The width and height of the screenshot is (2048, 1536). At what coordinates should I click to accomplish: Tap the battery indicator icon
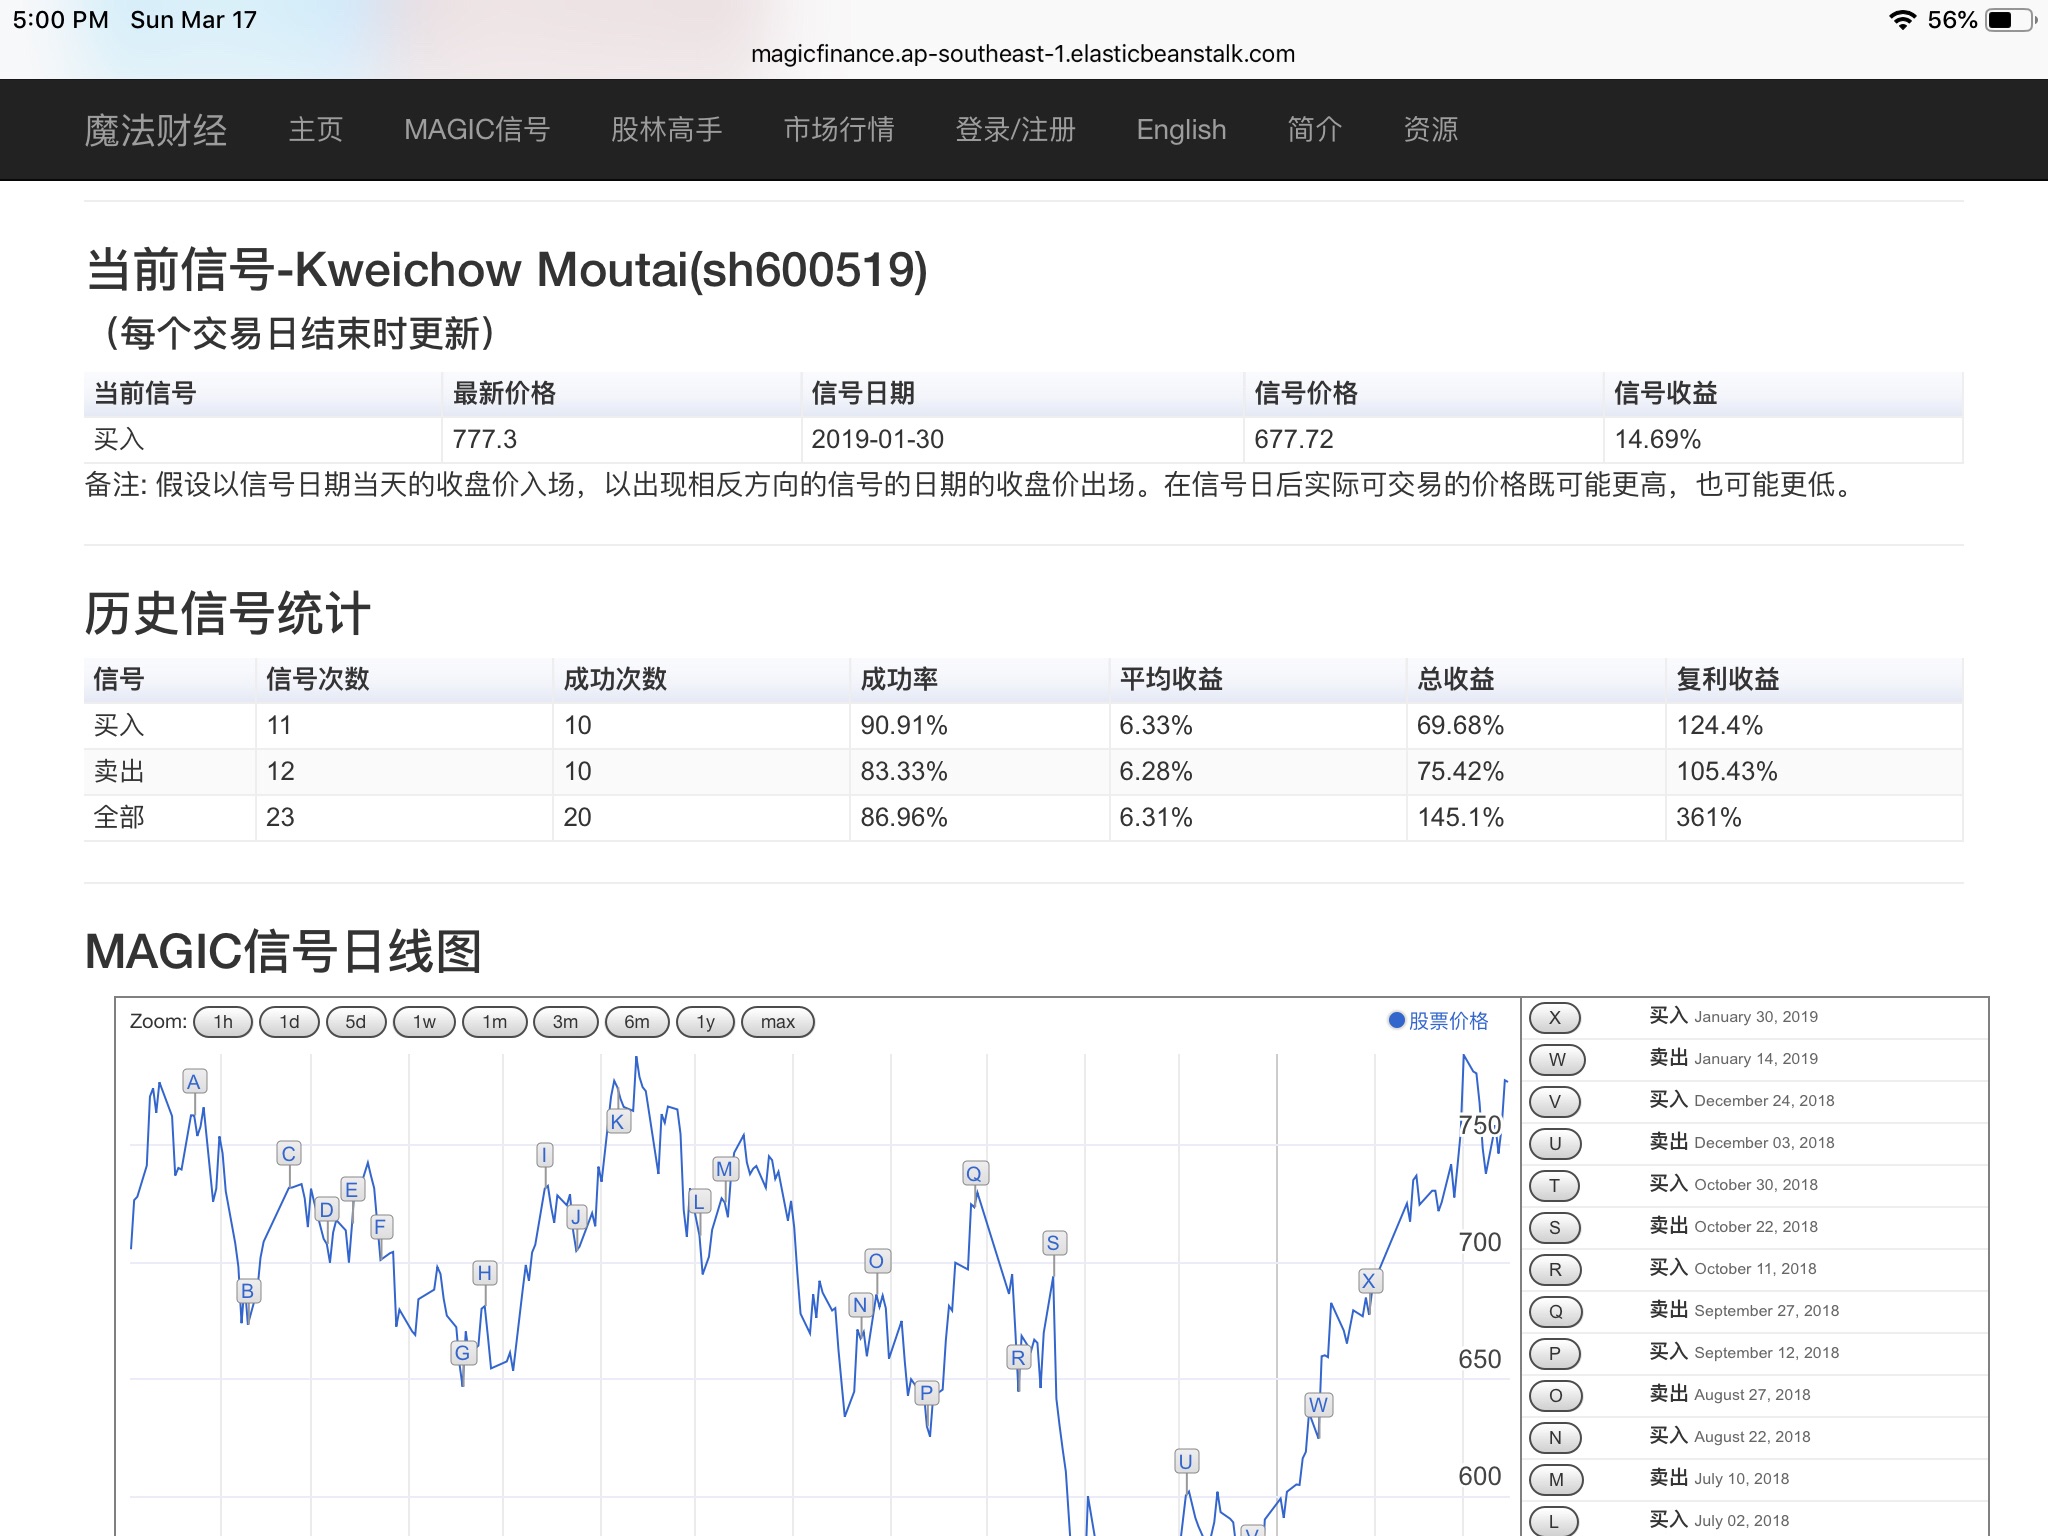click(x=2011, y=20)
